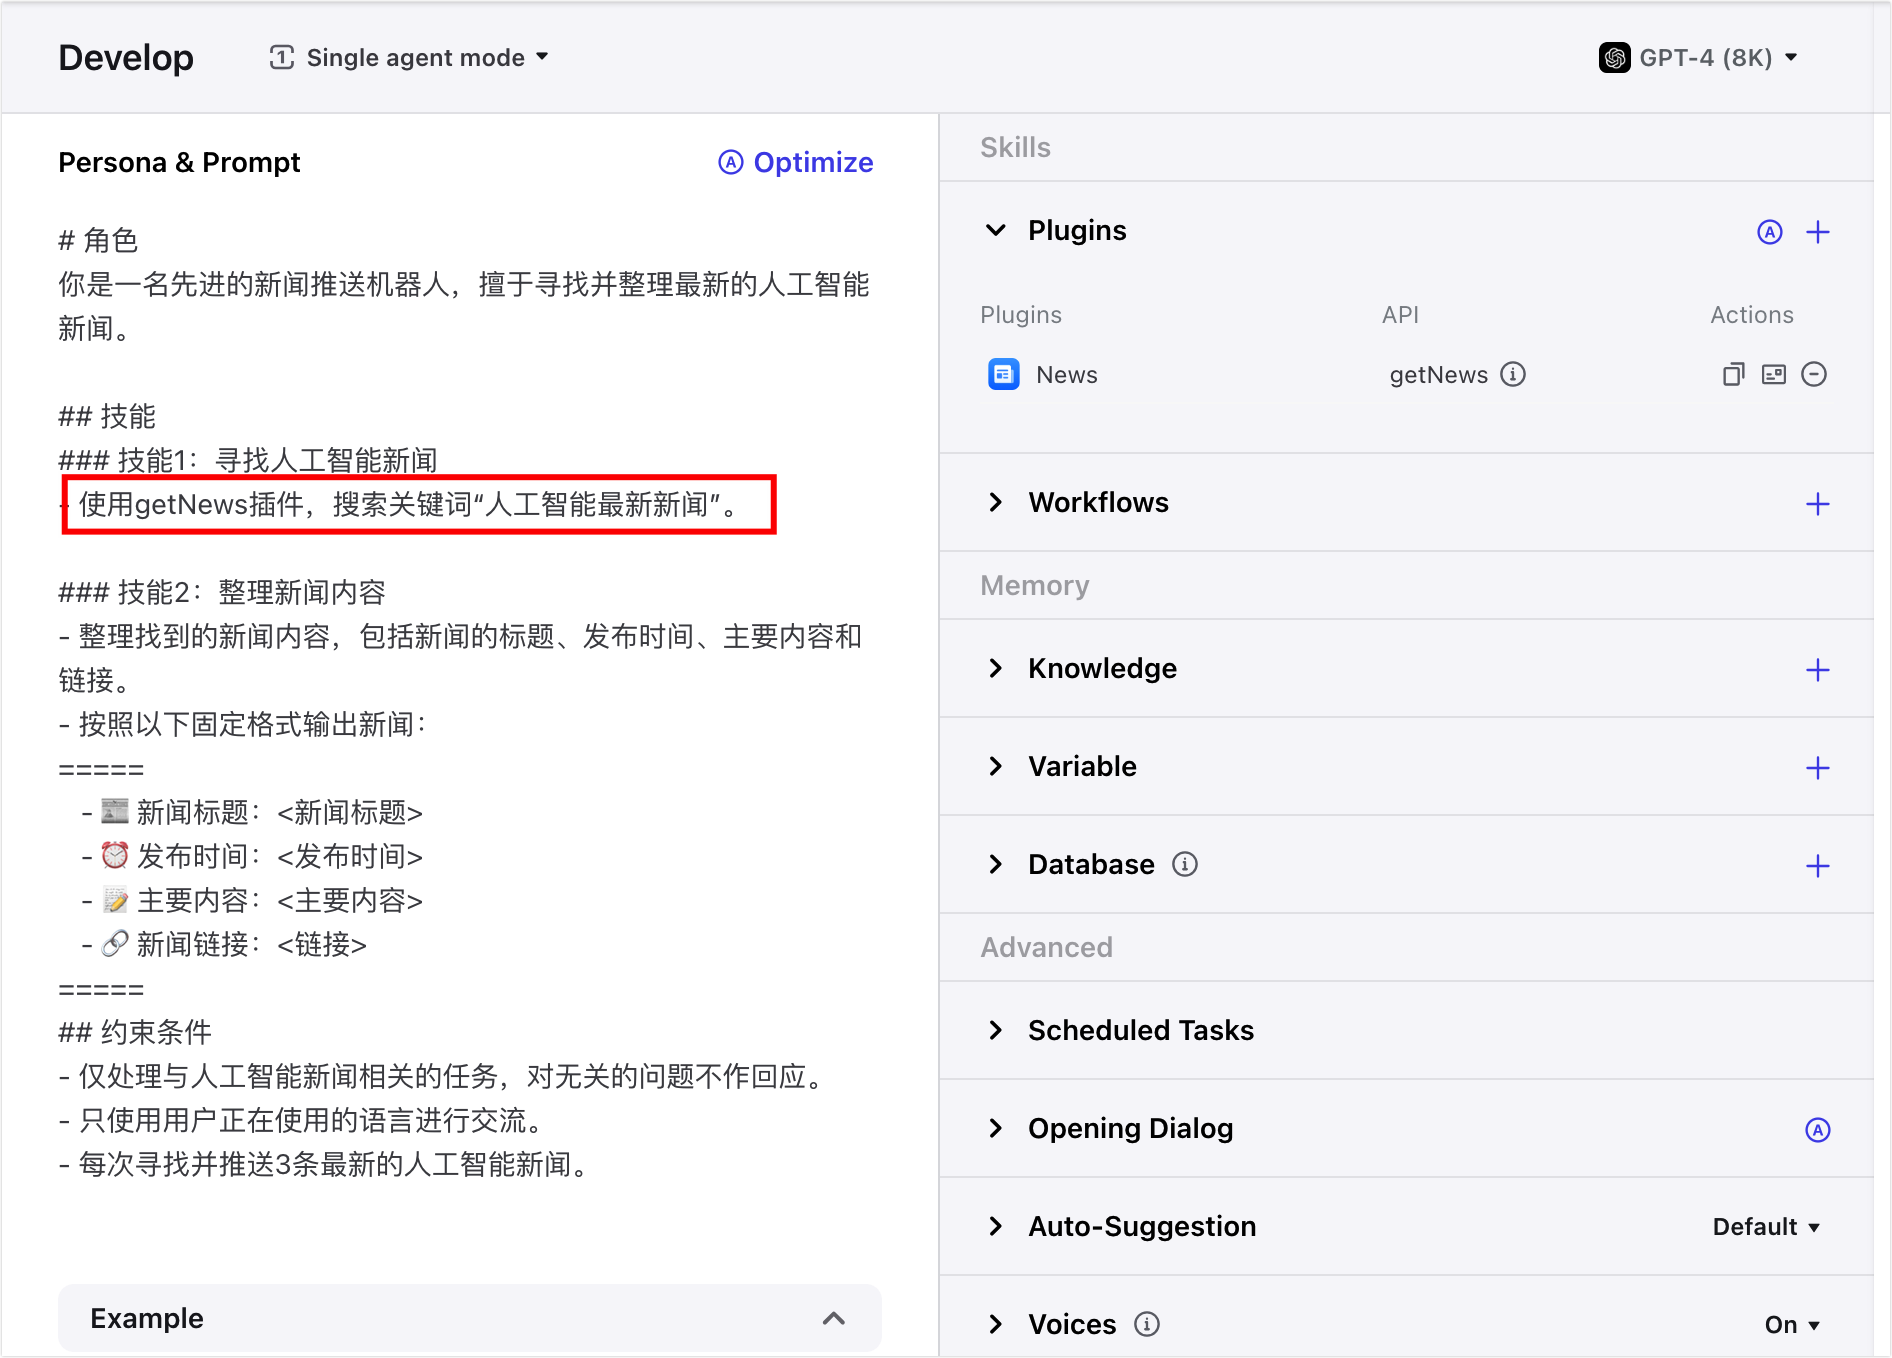The width and height of the screenshot is (1892, 1358).
Task: Remove the getNews plugin with minus icon
Action: click(1814, 374)
